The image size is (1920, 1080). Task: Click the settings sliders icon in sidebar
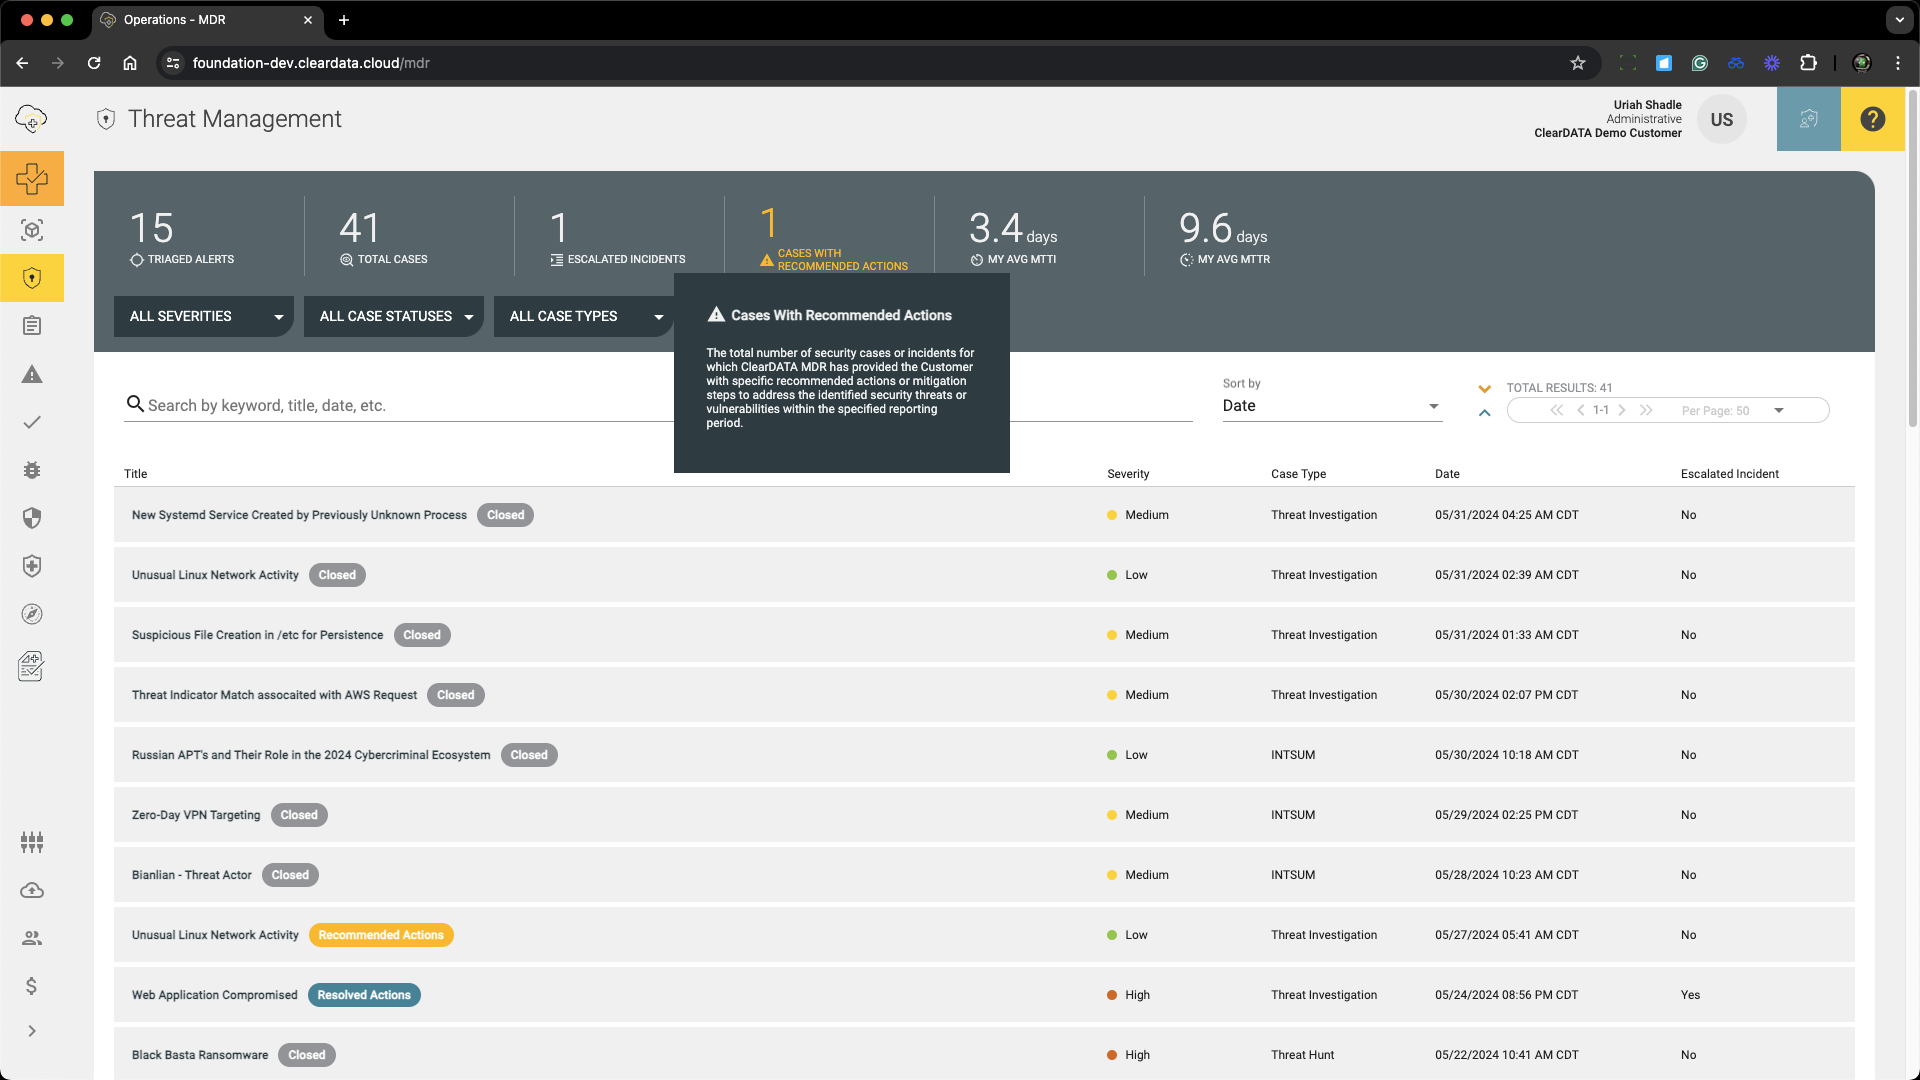pyautogui.click(x=32, y=842)
